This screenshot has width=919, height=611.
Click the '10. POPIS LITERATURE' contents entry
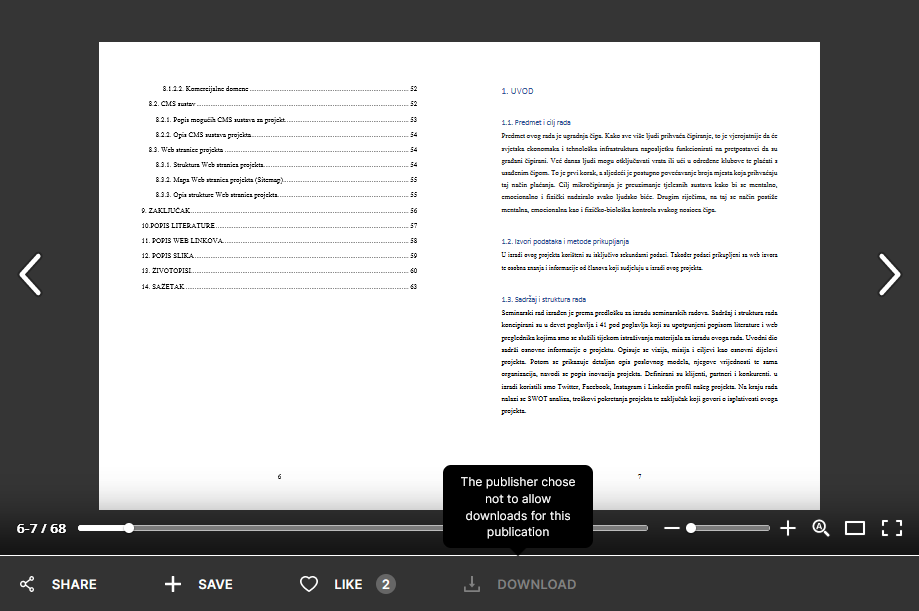pyautogui.click(x=279, y=226)
